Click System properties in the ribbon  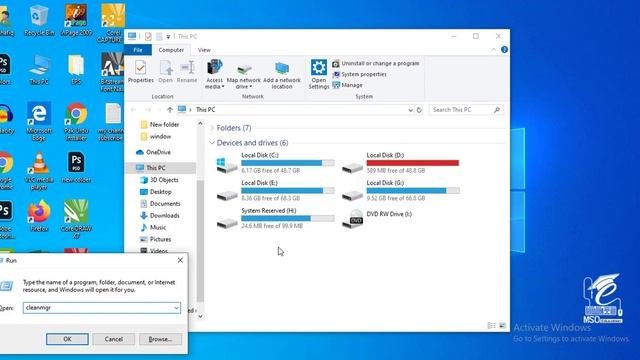click(x=360, y=74)
